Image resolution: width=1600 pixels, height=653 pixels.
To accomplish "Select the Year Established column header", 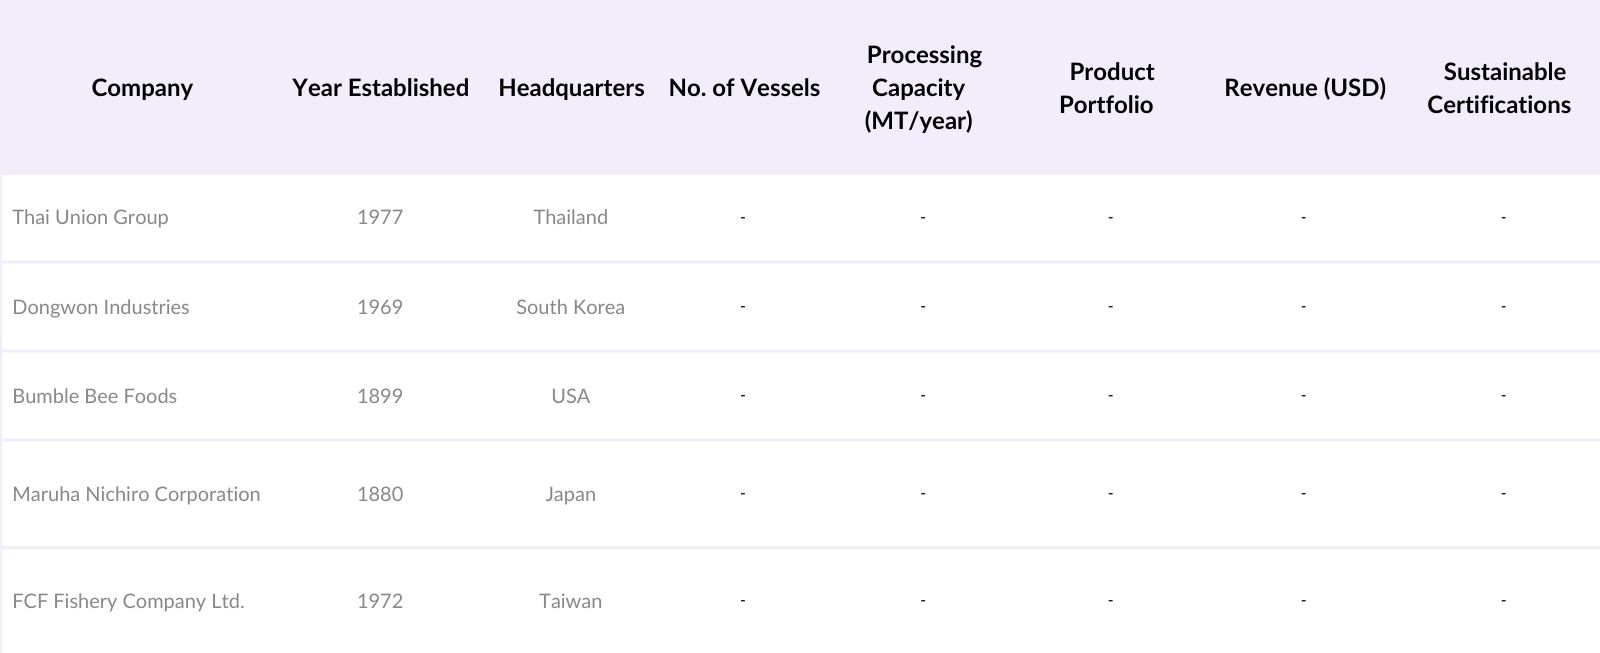I will (x=380, y=88).
